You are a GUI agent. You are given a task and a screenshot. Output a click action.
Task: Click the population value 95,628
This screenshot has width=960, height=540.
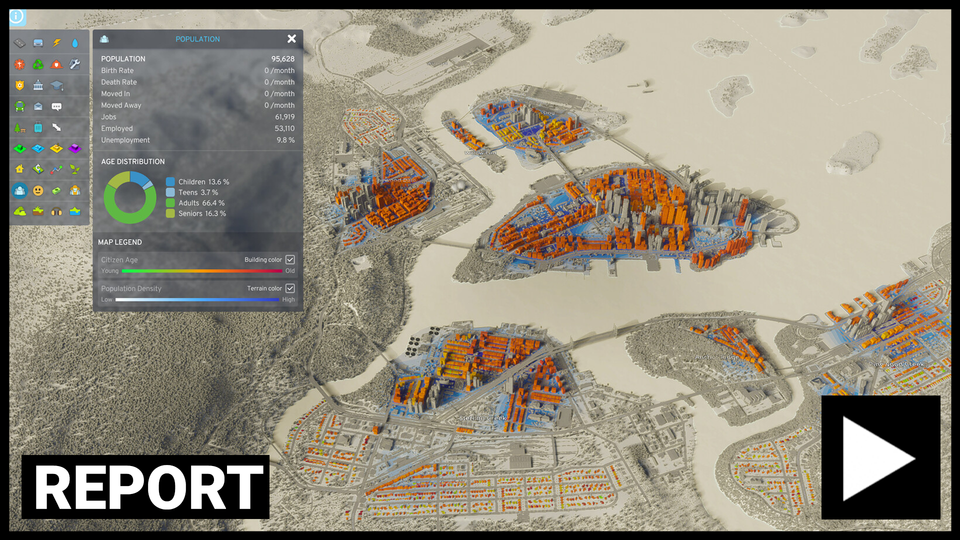(283, 59)
